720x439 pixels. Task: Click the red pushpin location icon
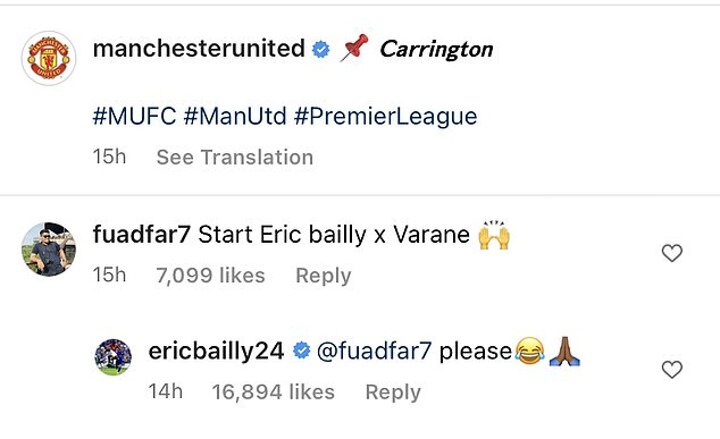click(353, 49)
